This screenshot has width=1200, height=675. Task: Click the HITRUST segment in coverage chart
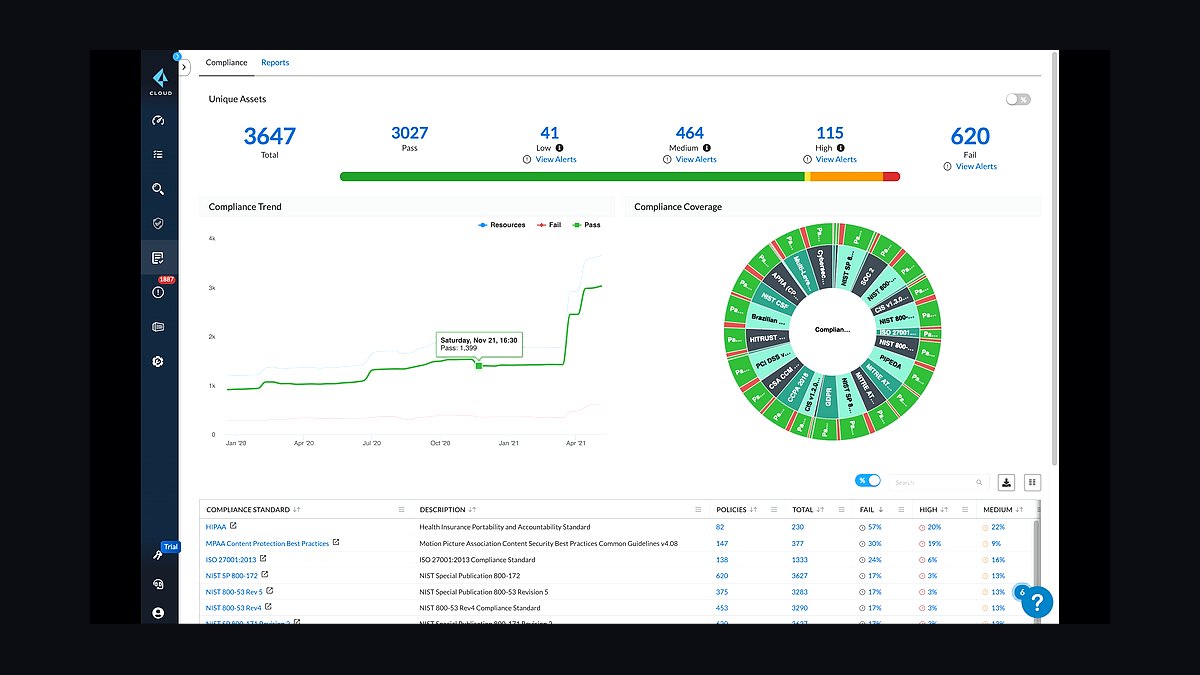(x=770, y=340)
